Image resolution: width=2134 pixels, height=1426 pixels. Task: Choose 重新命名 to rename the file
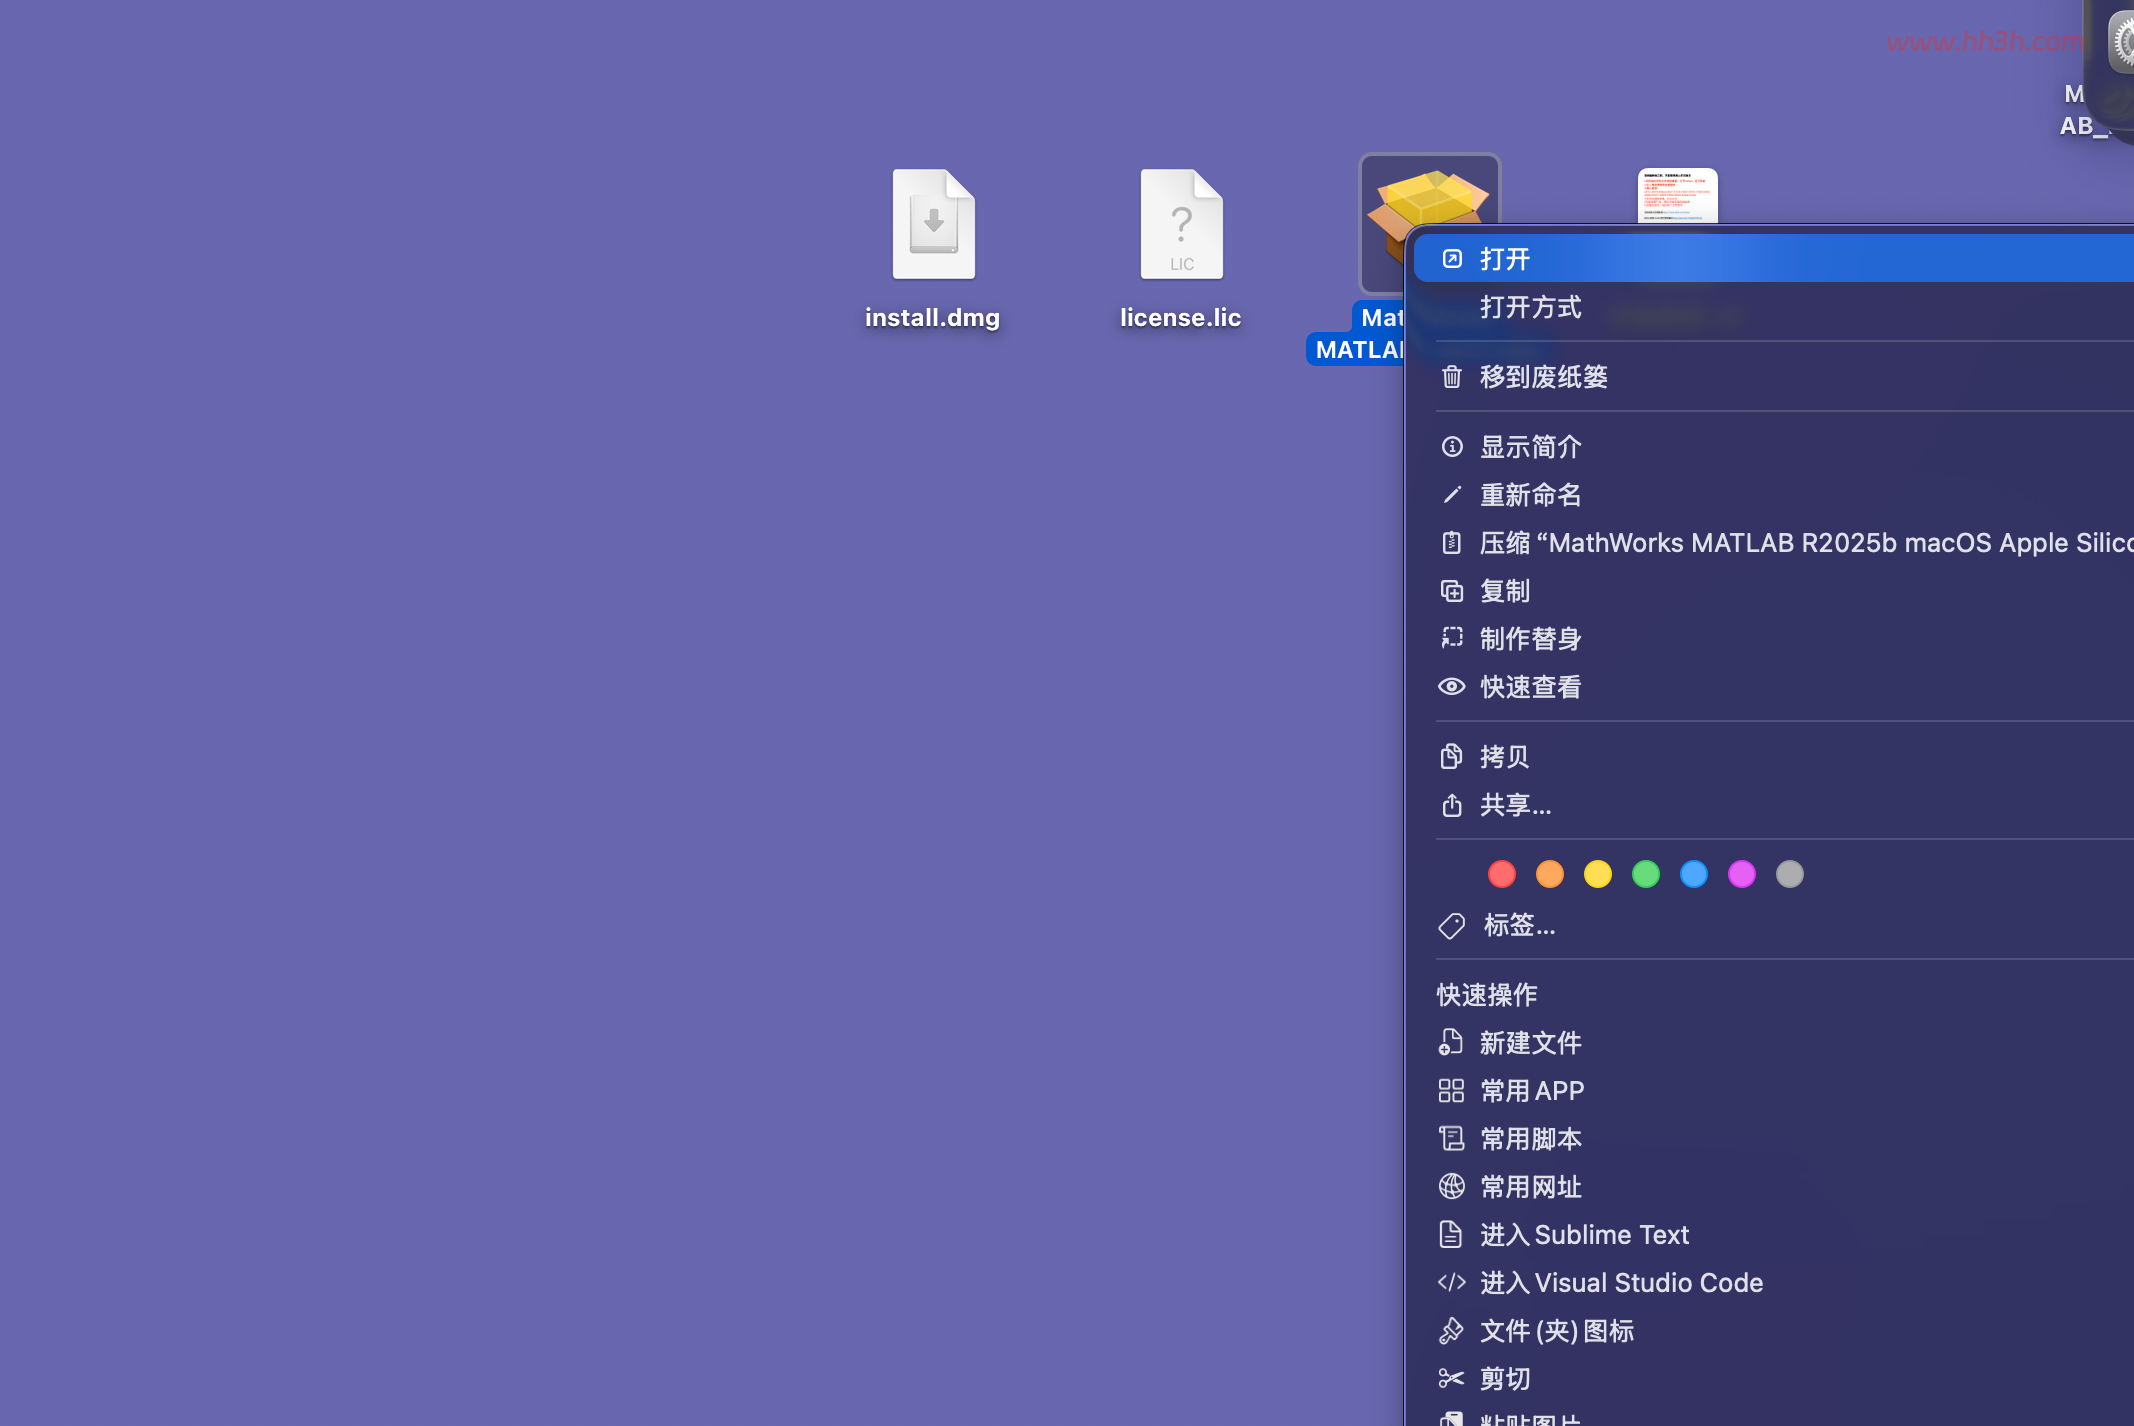click(x=1774, y=495)
